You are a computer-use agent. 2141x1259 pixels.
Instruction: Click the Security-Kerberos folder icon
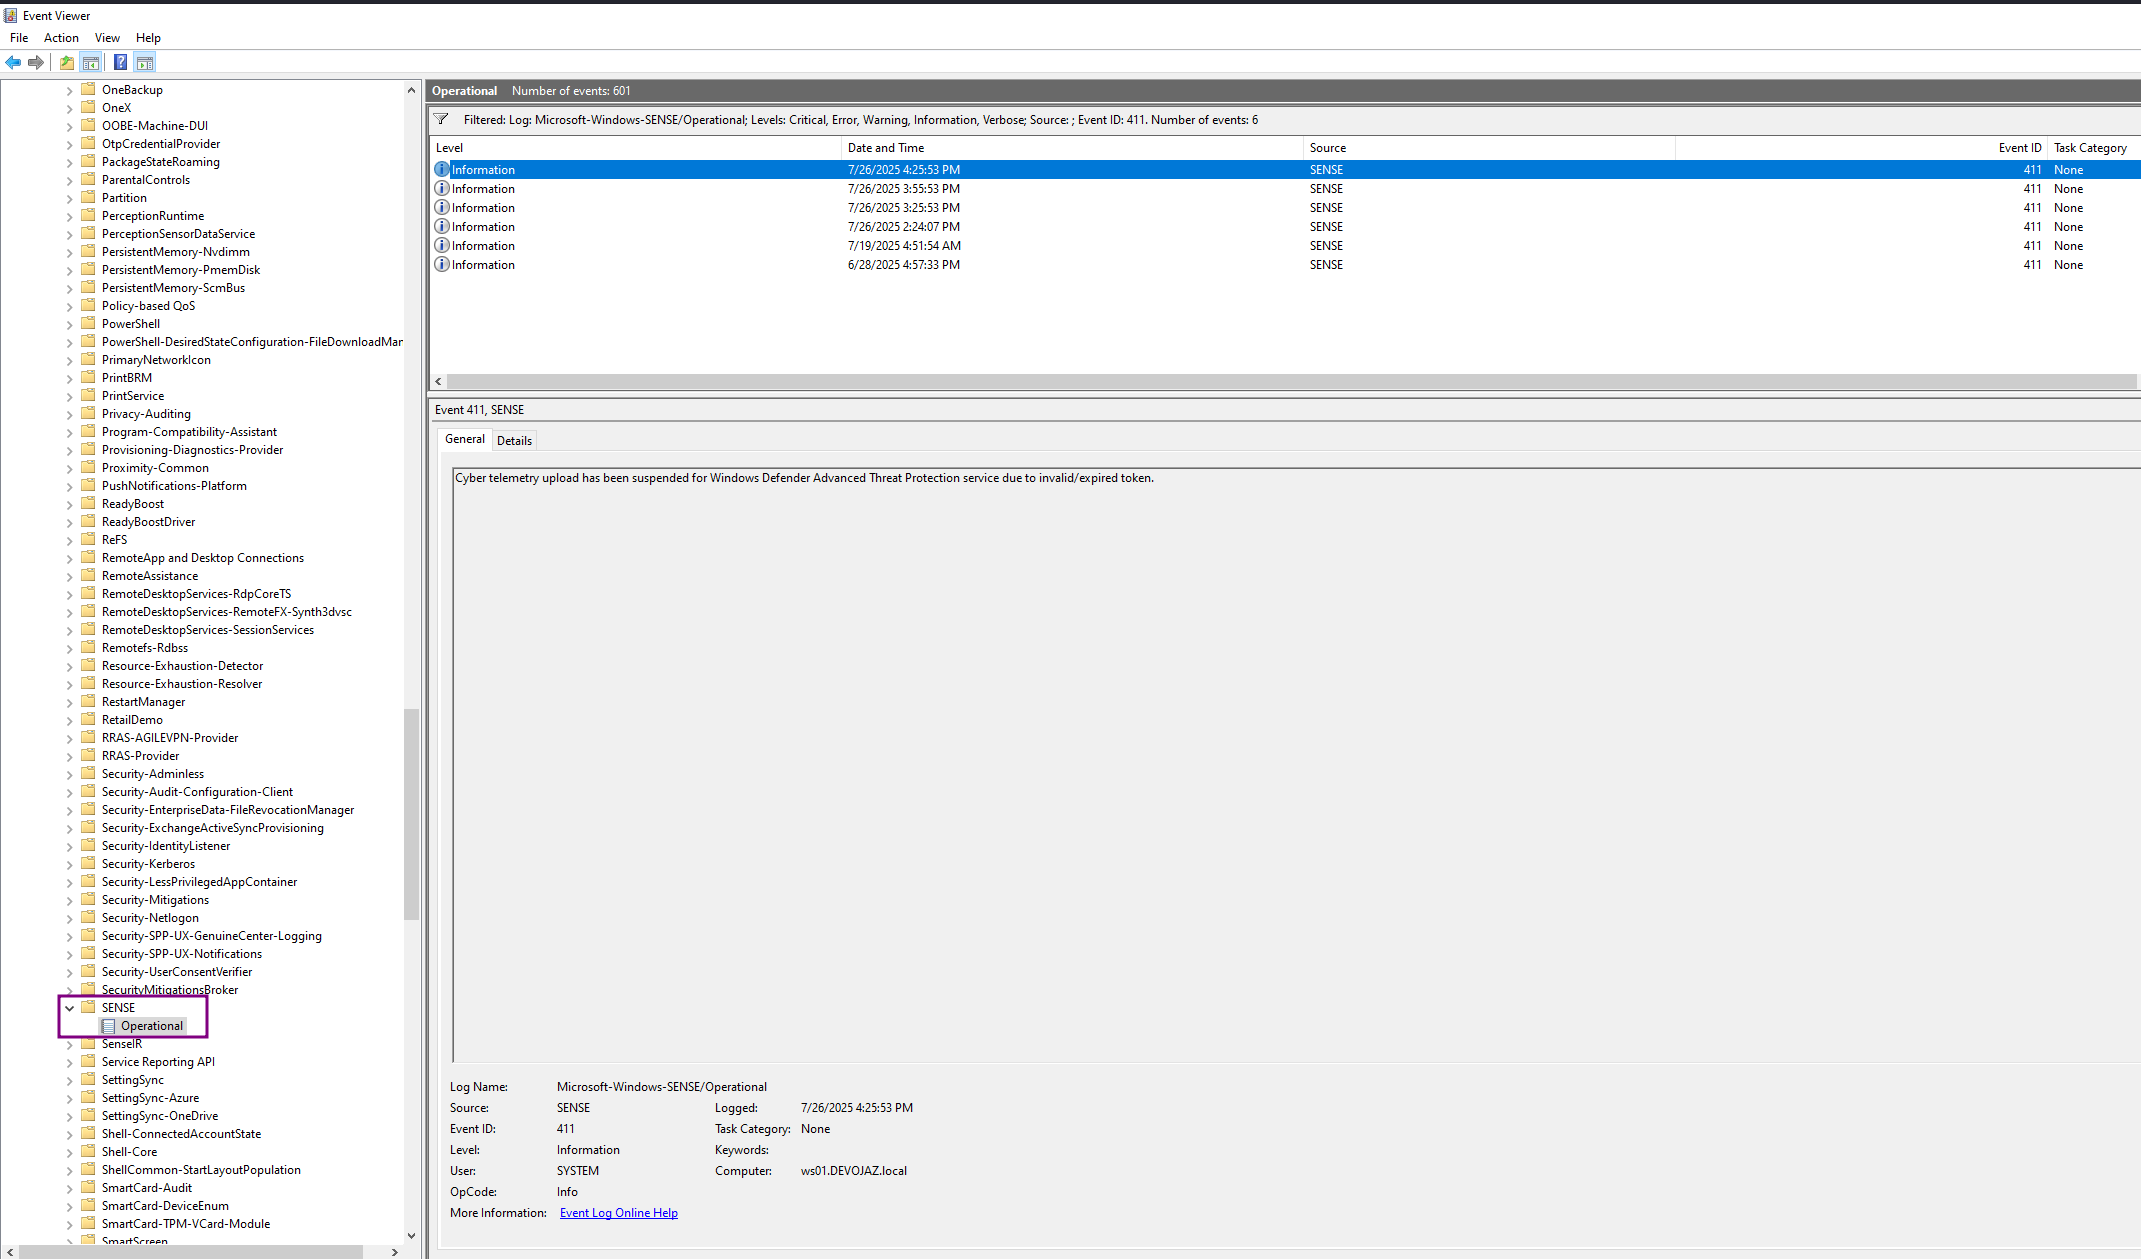pyautogui.click(x=89, y=863)
